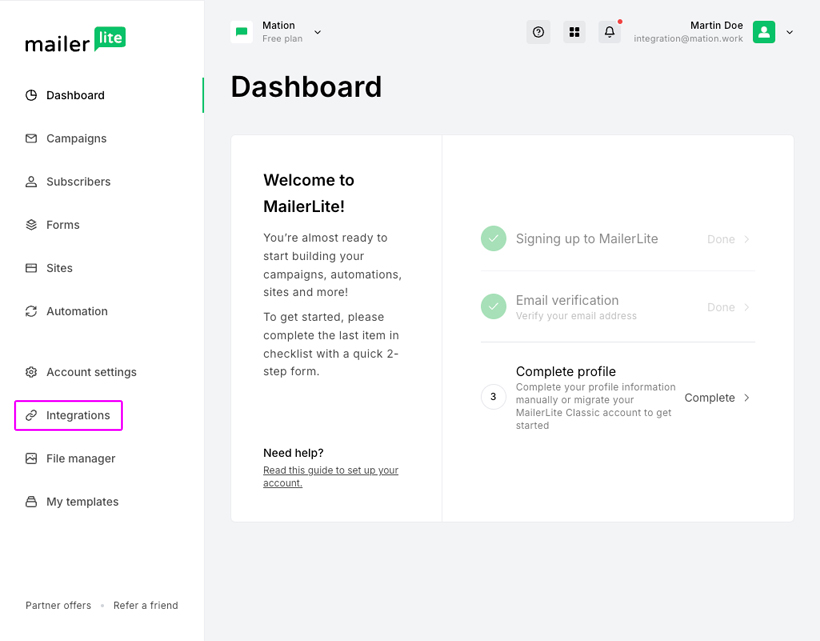Click the MailerLite logo
This screenshot has height=641, width=820.
75,40
